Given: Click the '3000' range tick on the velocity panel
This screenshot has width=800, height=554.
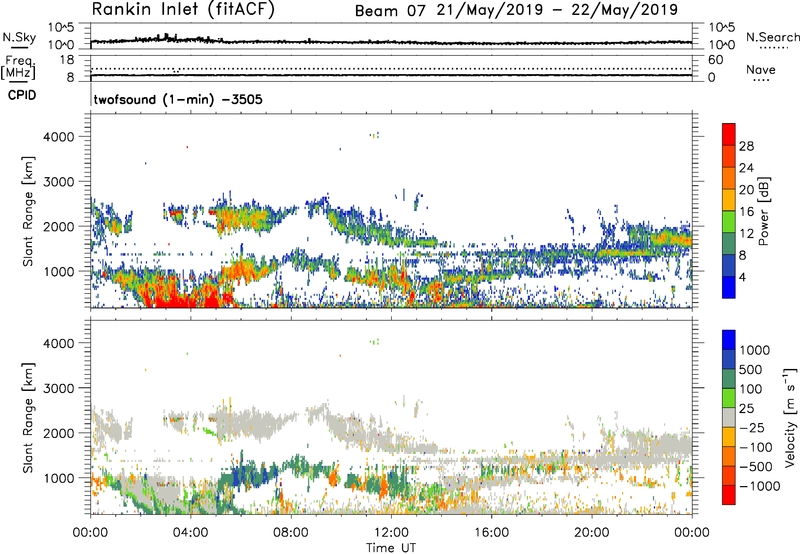Looking at the screenshot, I should pos(58,388).
